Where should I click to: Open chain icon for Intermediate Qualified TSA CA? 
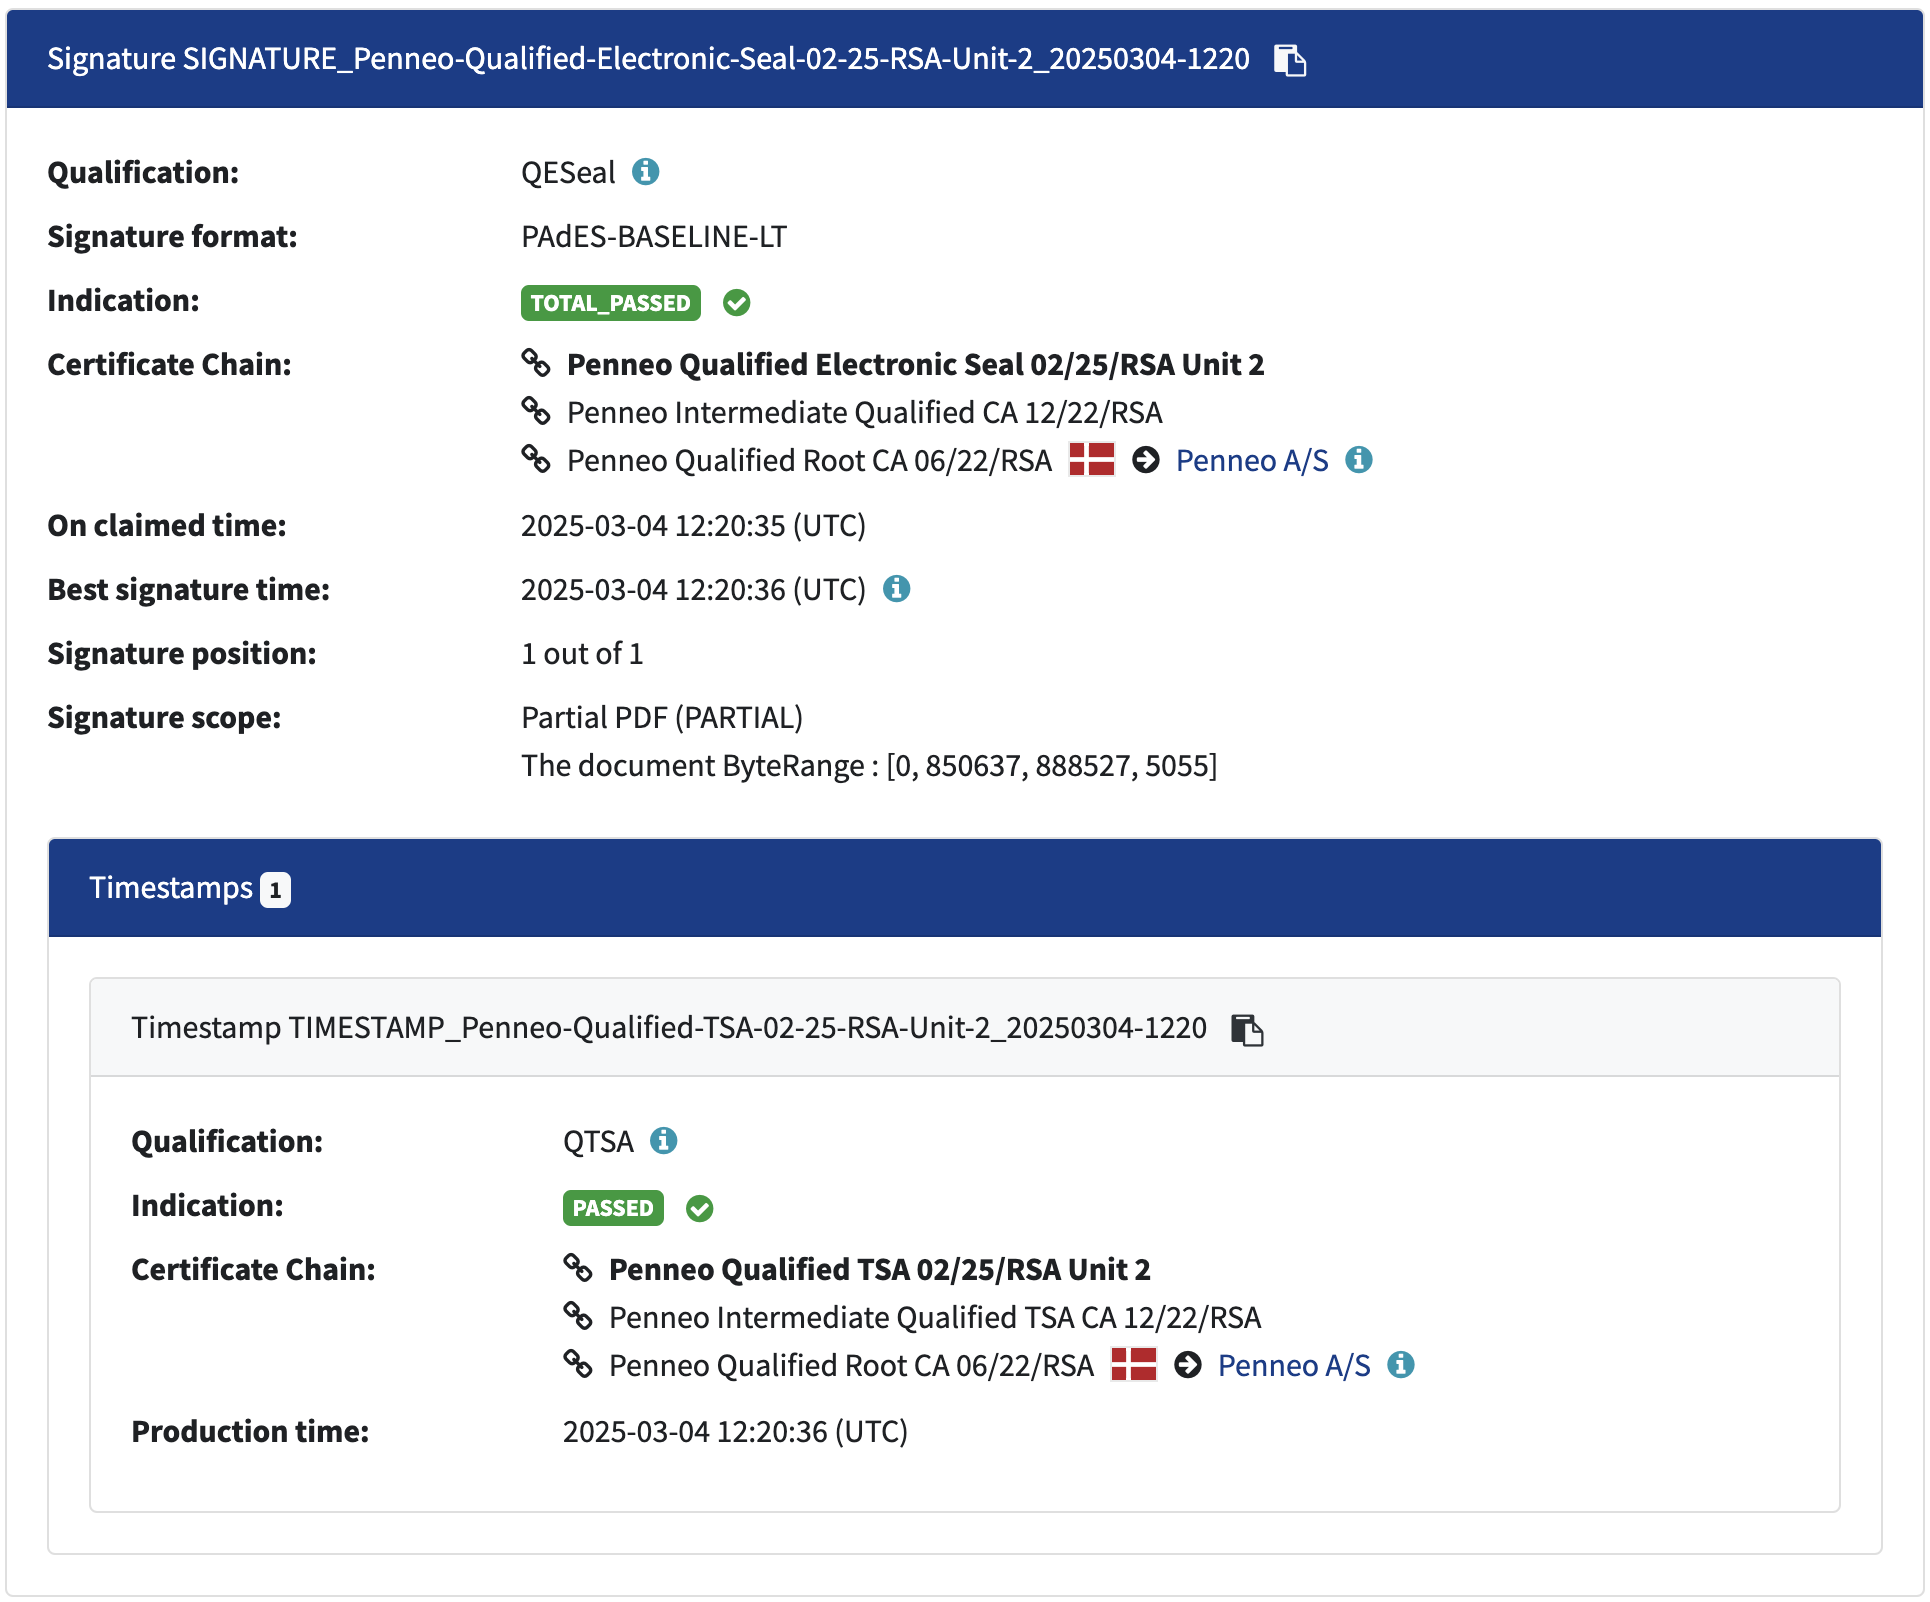[578, 1316]
